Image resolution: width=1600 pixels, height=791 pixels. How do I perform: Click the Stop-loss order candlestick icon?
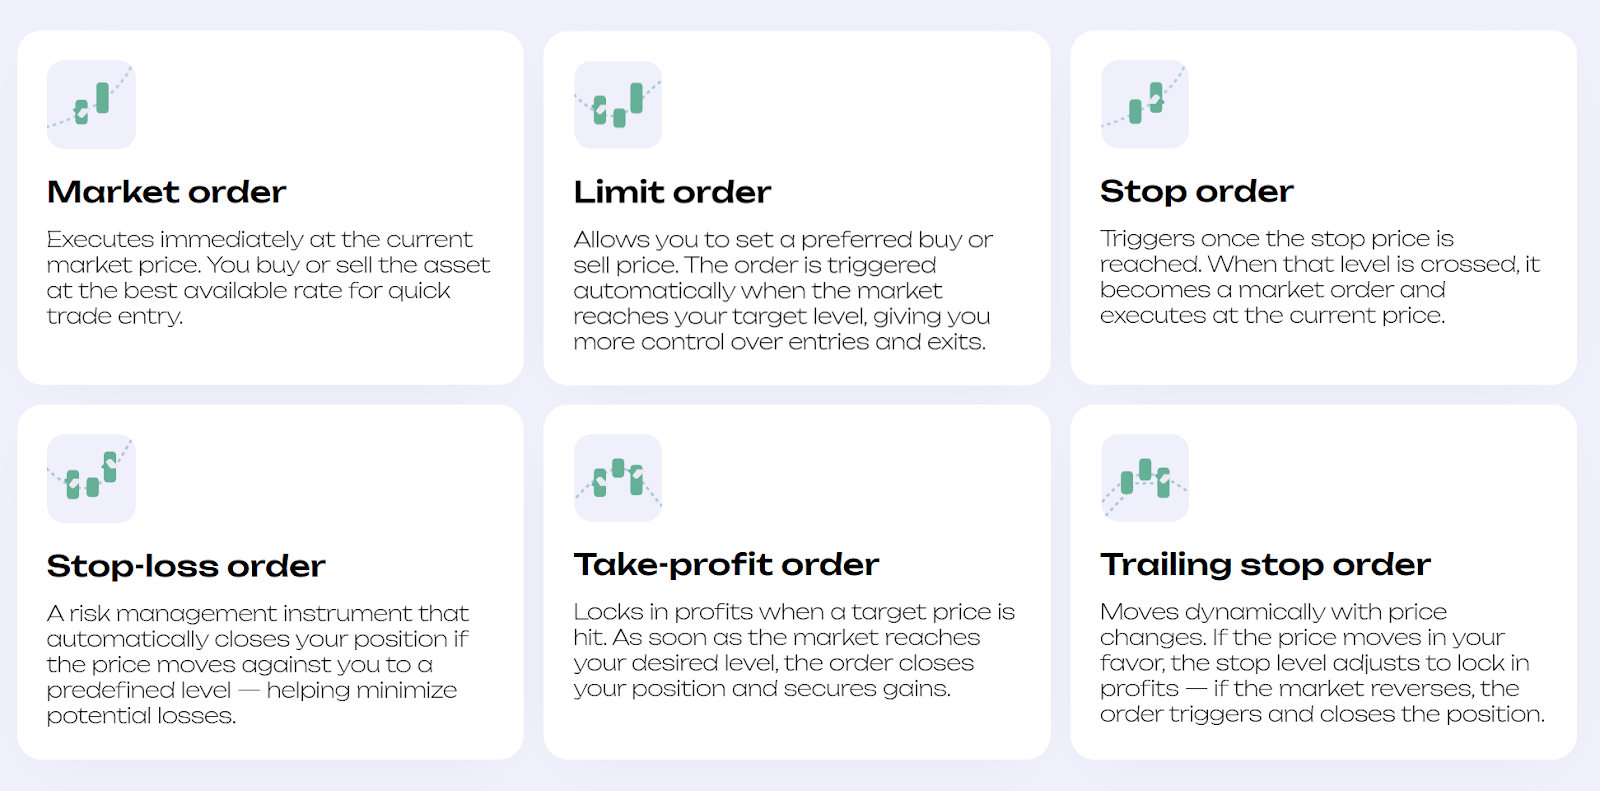(91, 478)
